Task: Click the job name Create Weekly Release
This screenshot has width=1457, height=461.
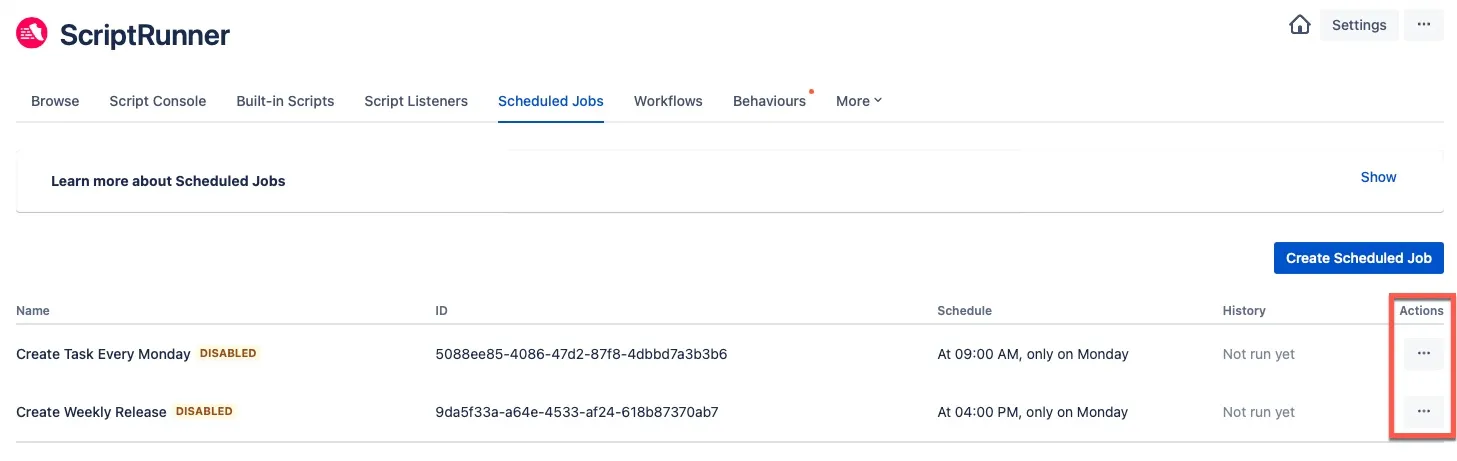Action: coord(91,412)
